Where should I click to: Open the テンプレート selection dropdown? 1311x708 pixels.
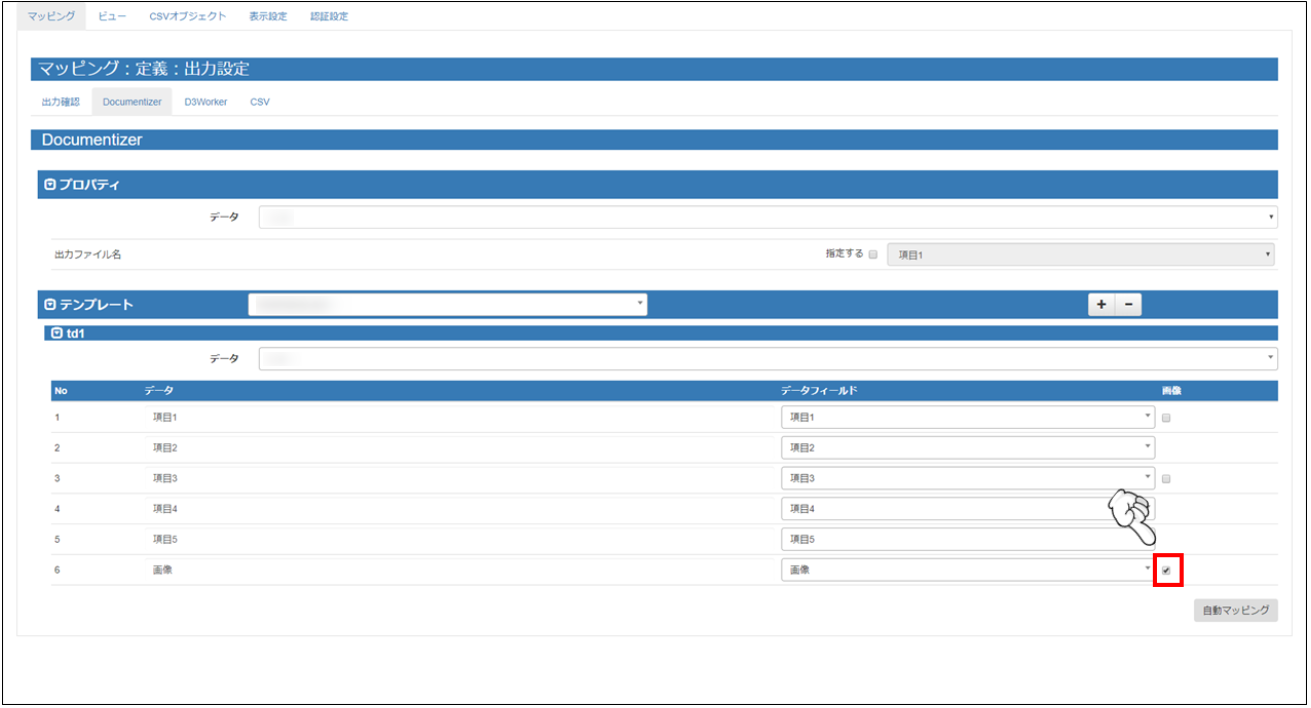[x=447, y=304]
